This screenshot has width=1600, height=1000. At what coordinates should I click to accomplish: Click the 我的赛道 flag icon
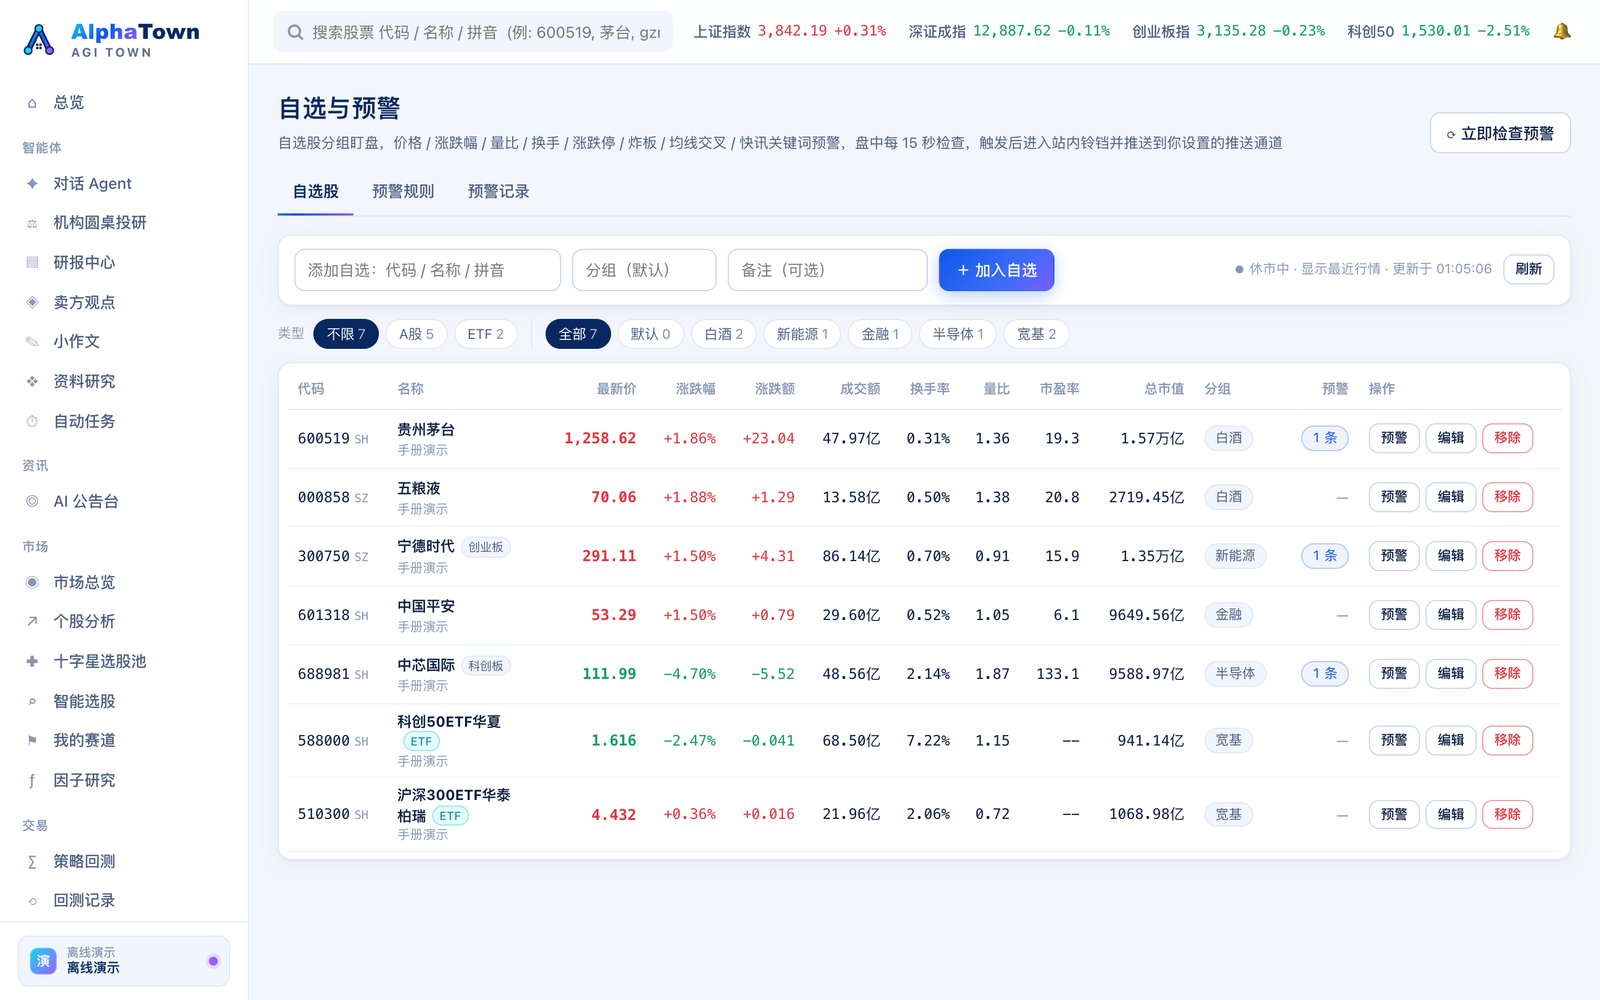coord(32,740)
